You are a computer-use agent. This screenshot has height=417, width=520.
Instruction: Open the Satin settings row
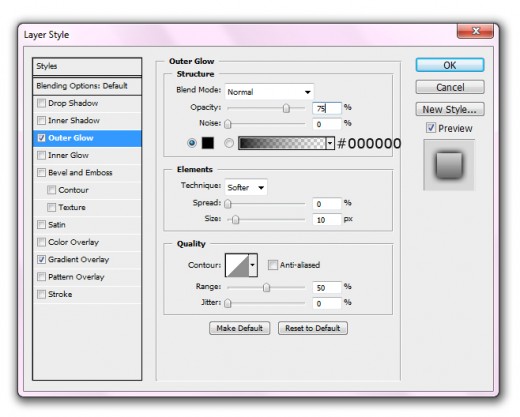87,225
